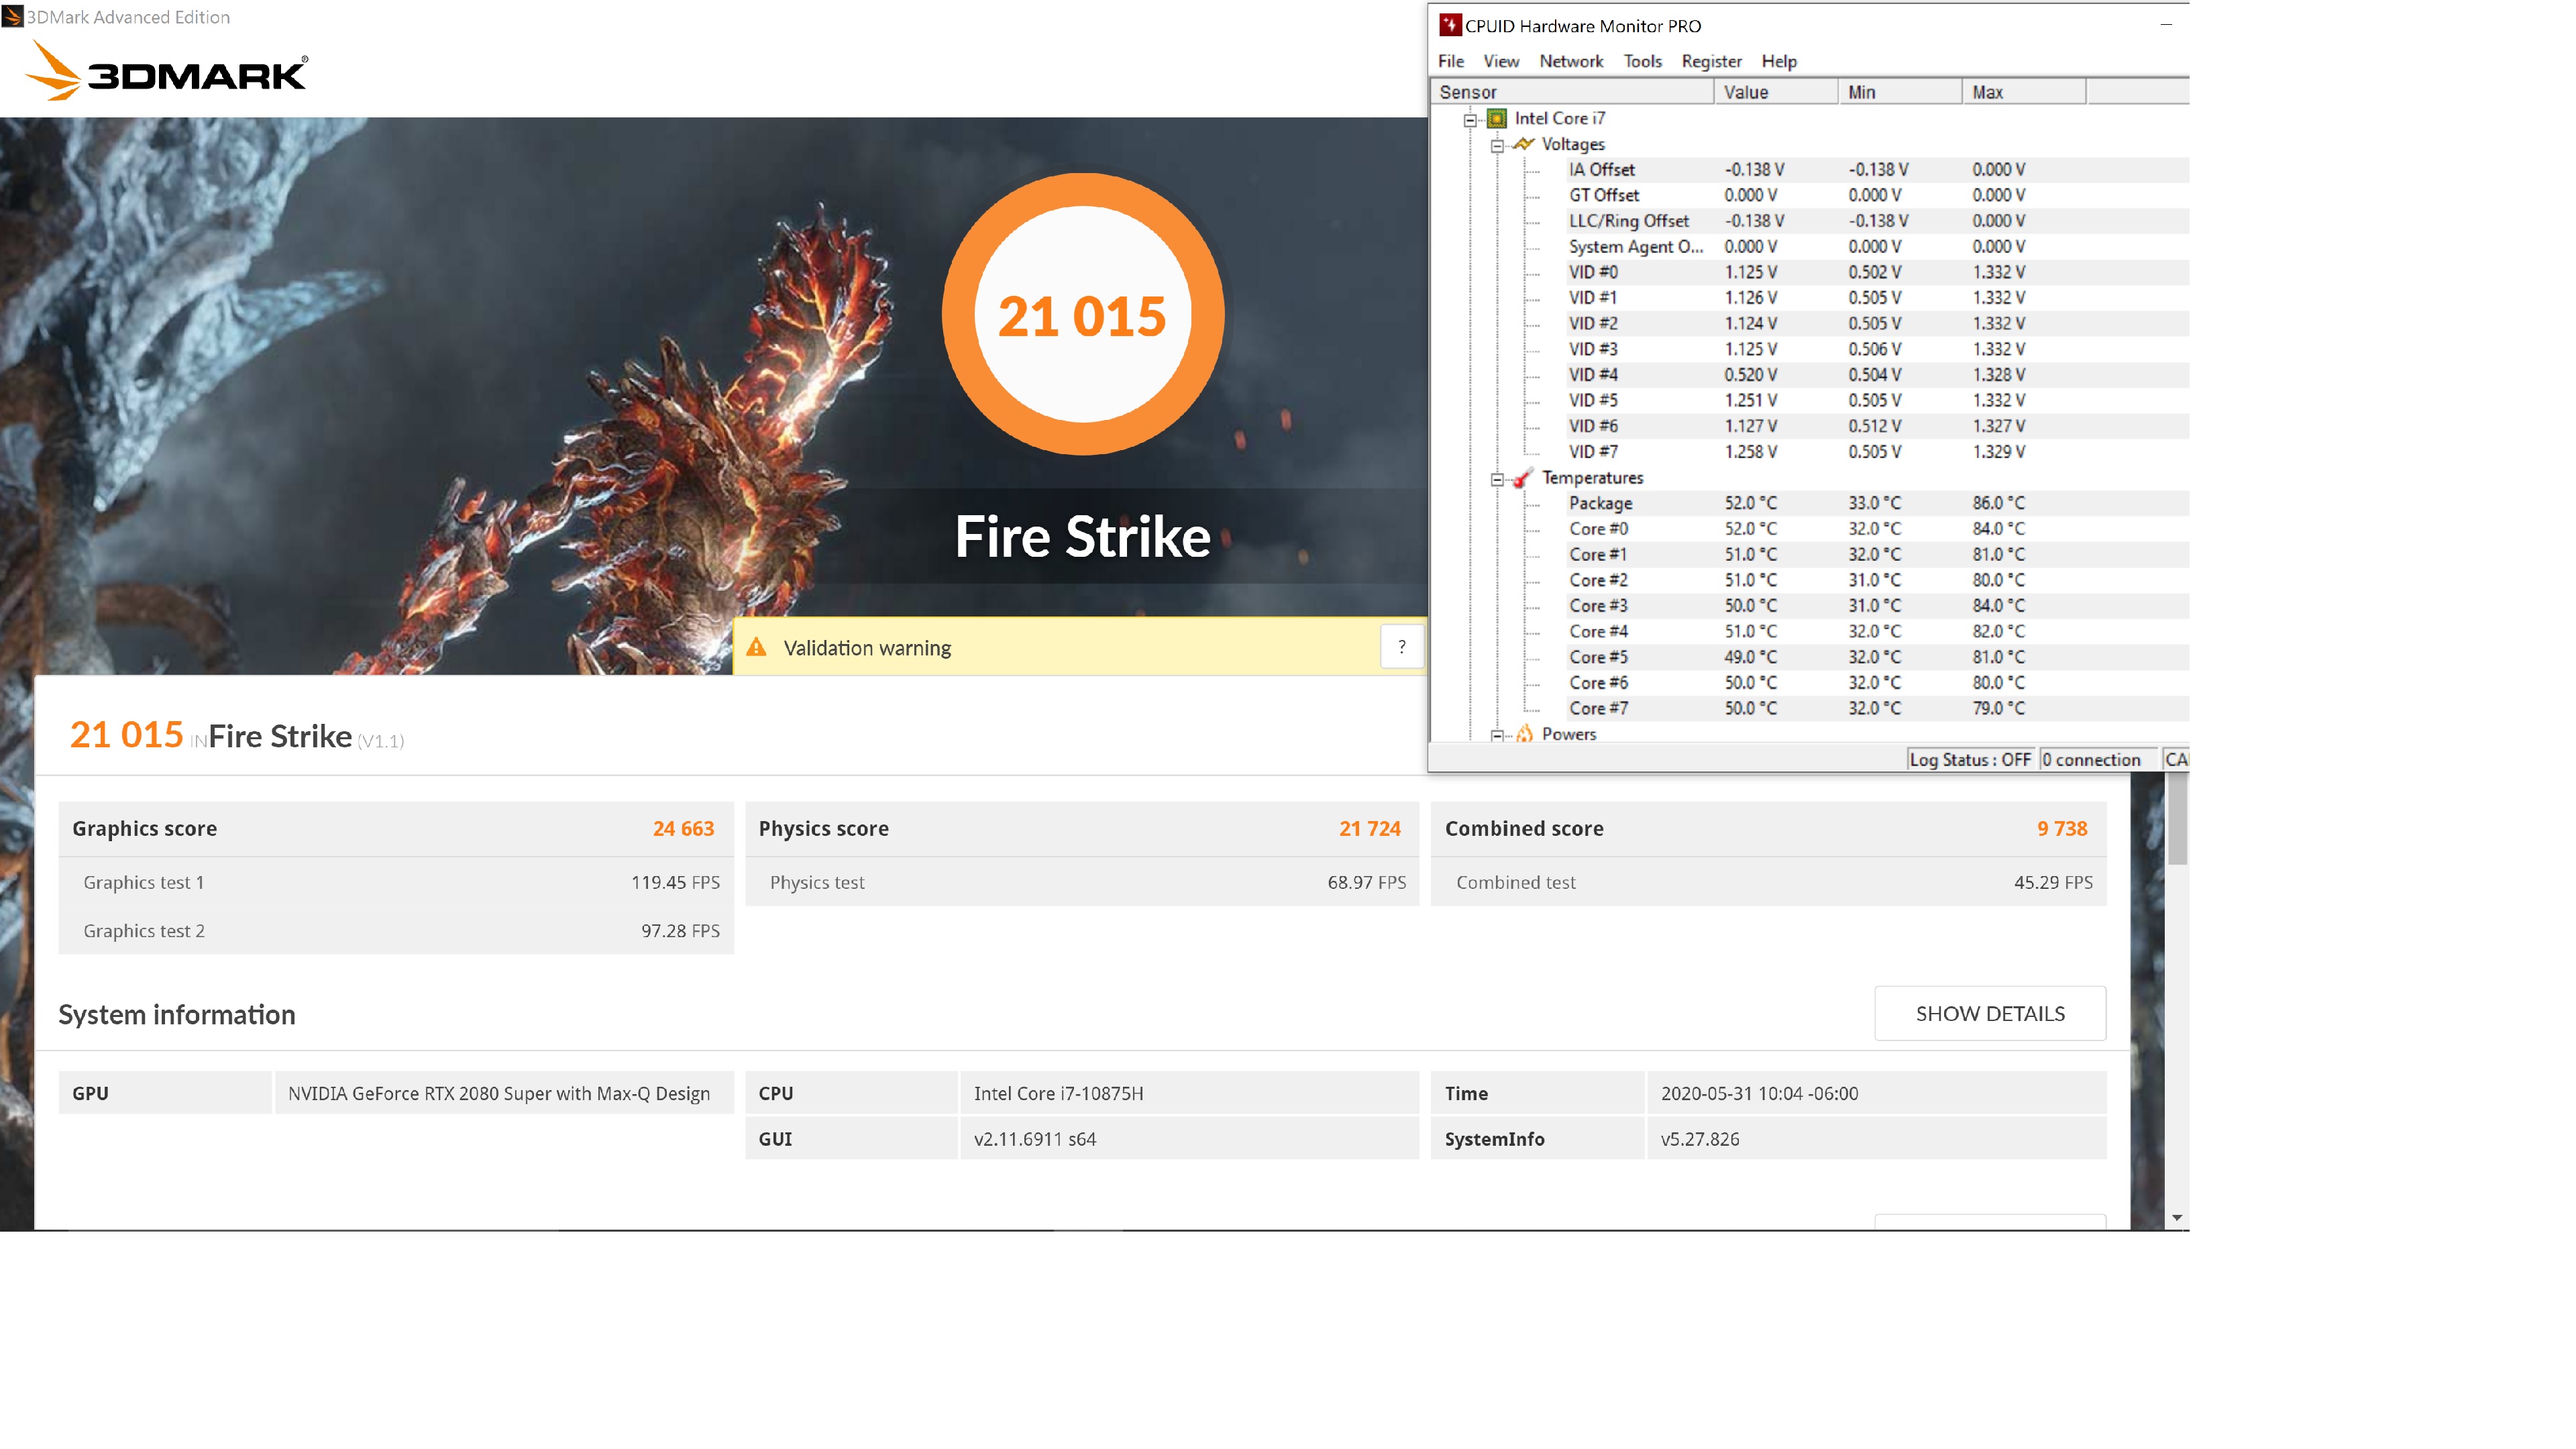This screenshot has height=1449, width=2576.
Task: Open the File menu in Hardware Monitor
Action: [1450, 61]
